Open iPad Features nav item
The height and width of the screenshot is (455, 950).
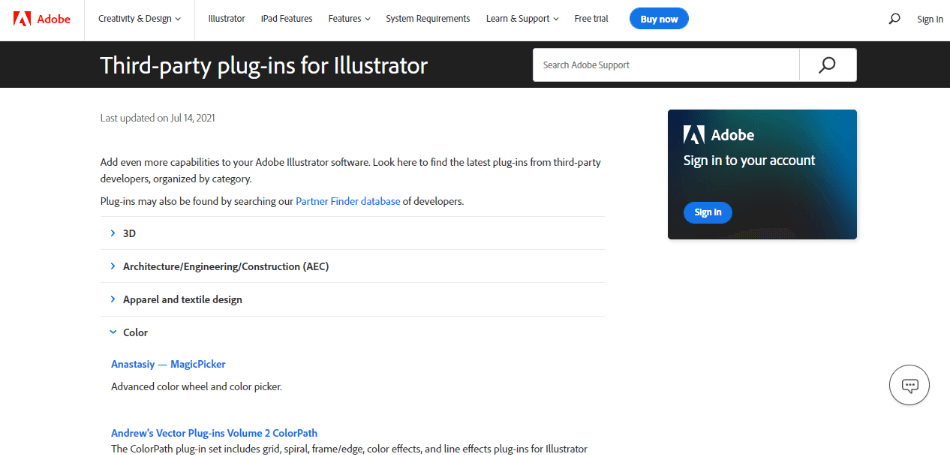click(x=287, y=19)
